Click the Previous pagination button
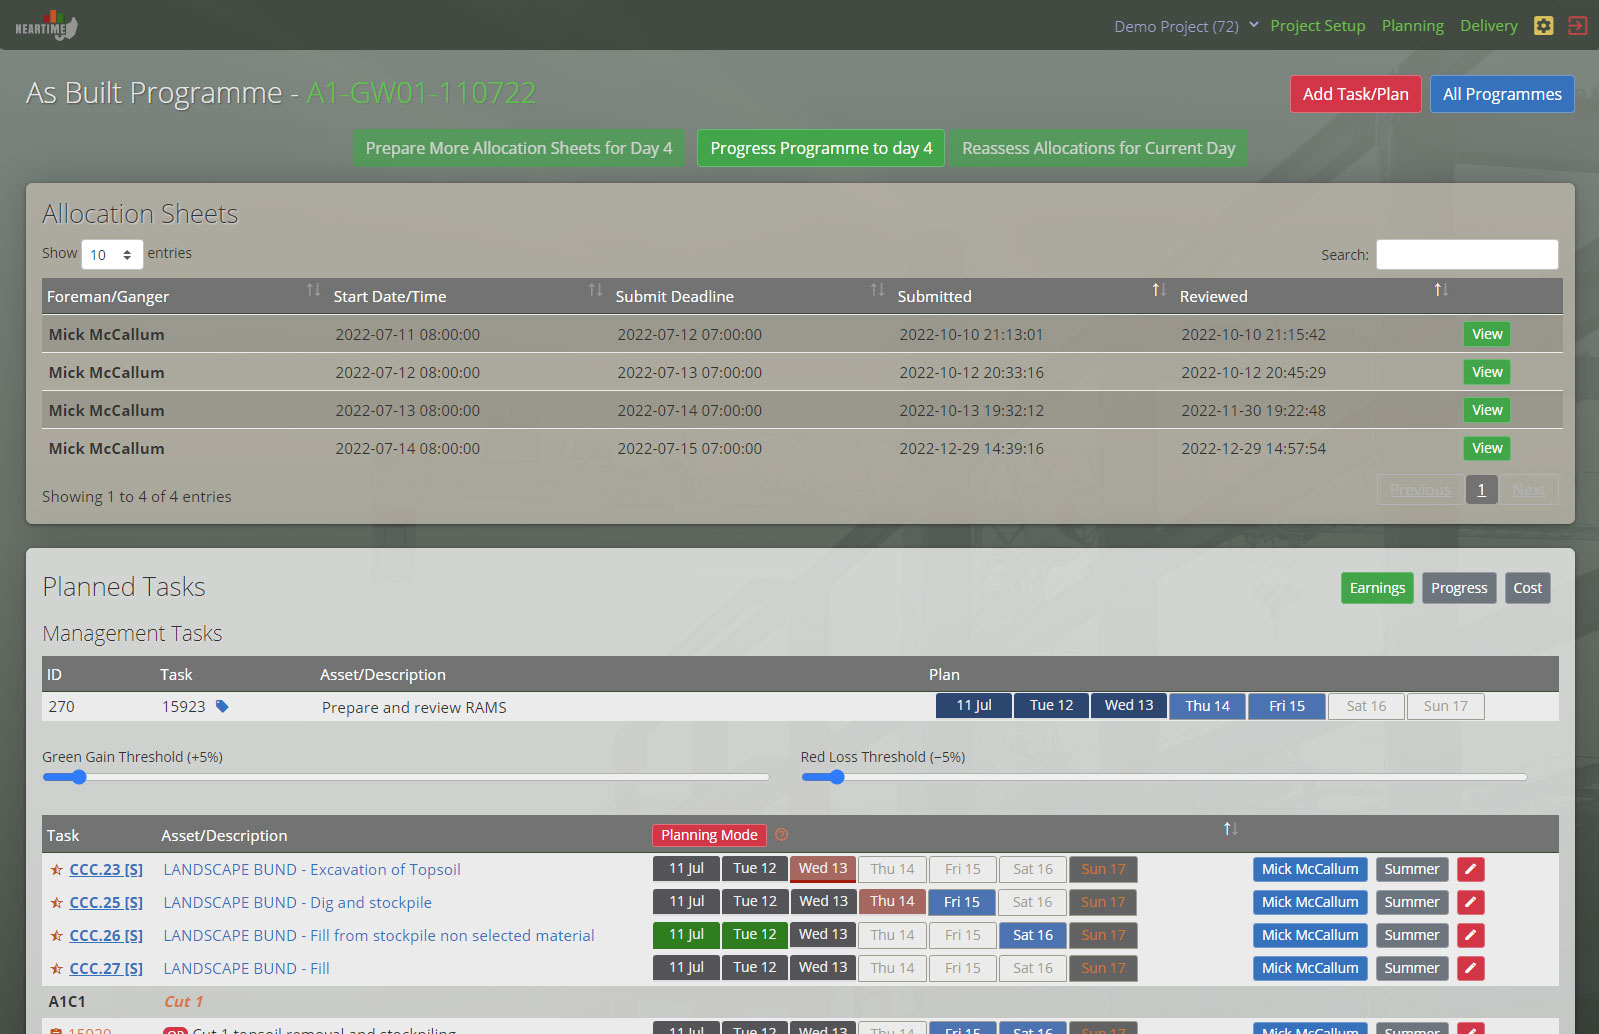This screenshot has height=1034, width=1599. coord(1420,490)
